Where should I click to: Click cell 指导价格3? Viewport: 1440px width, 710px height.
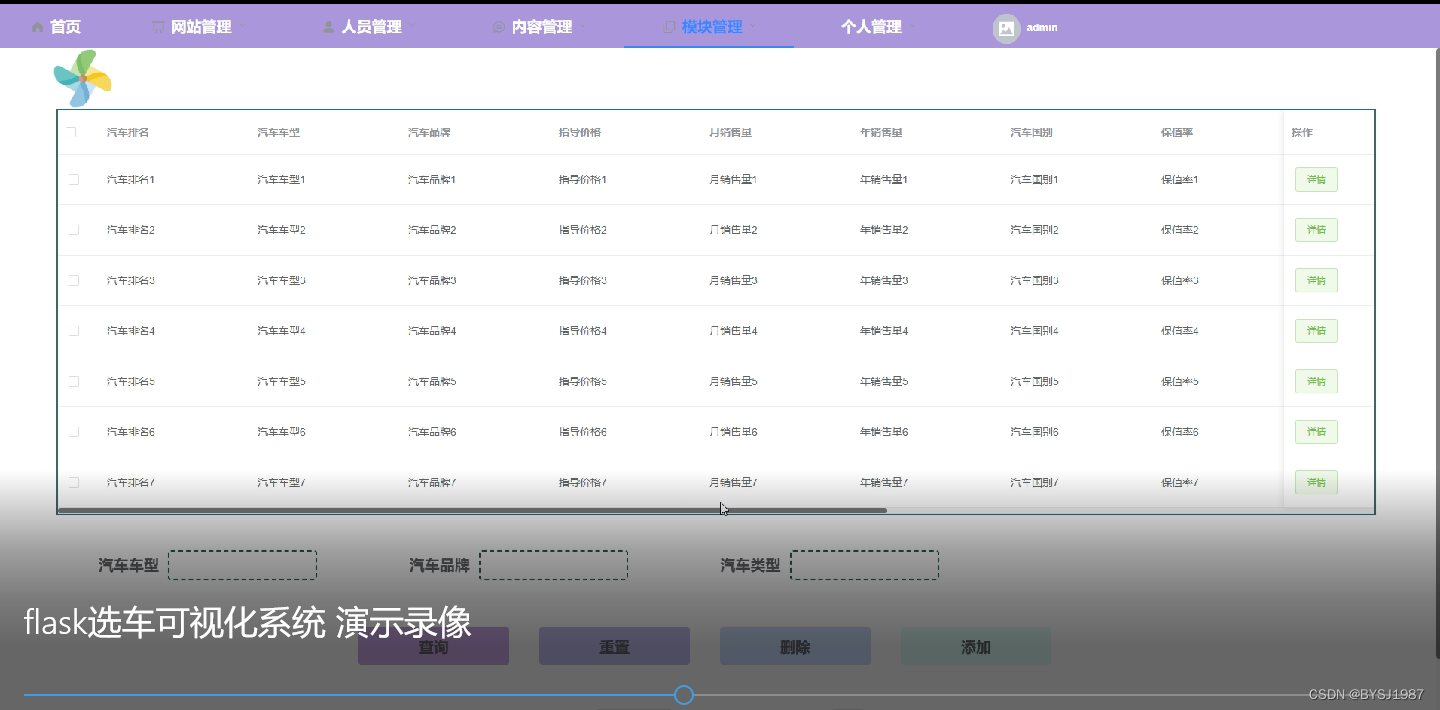coord(583,280)
